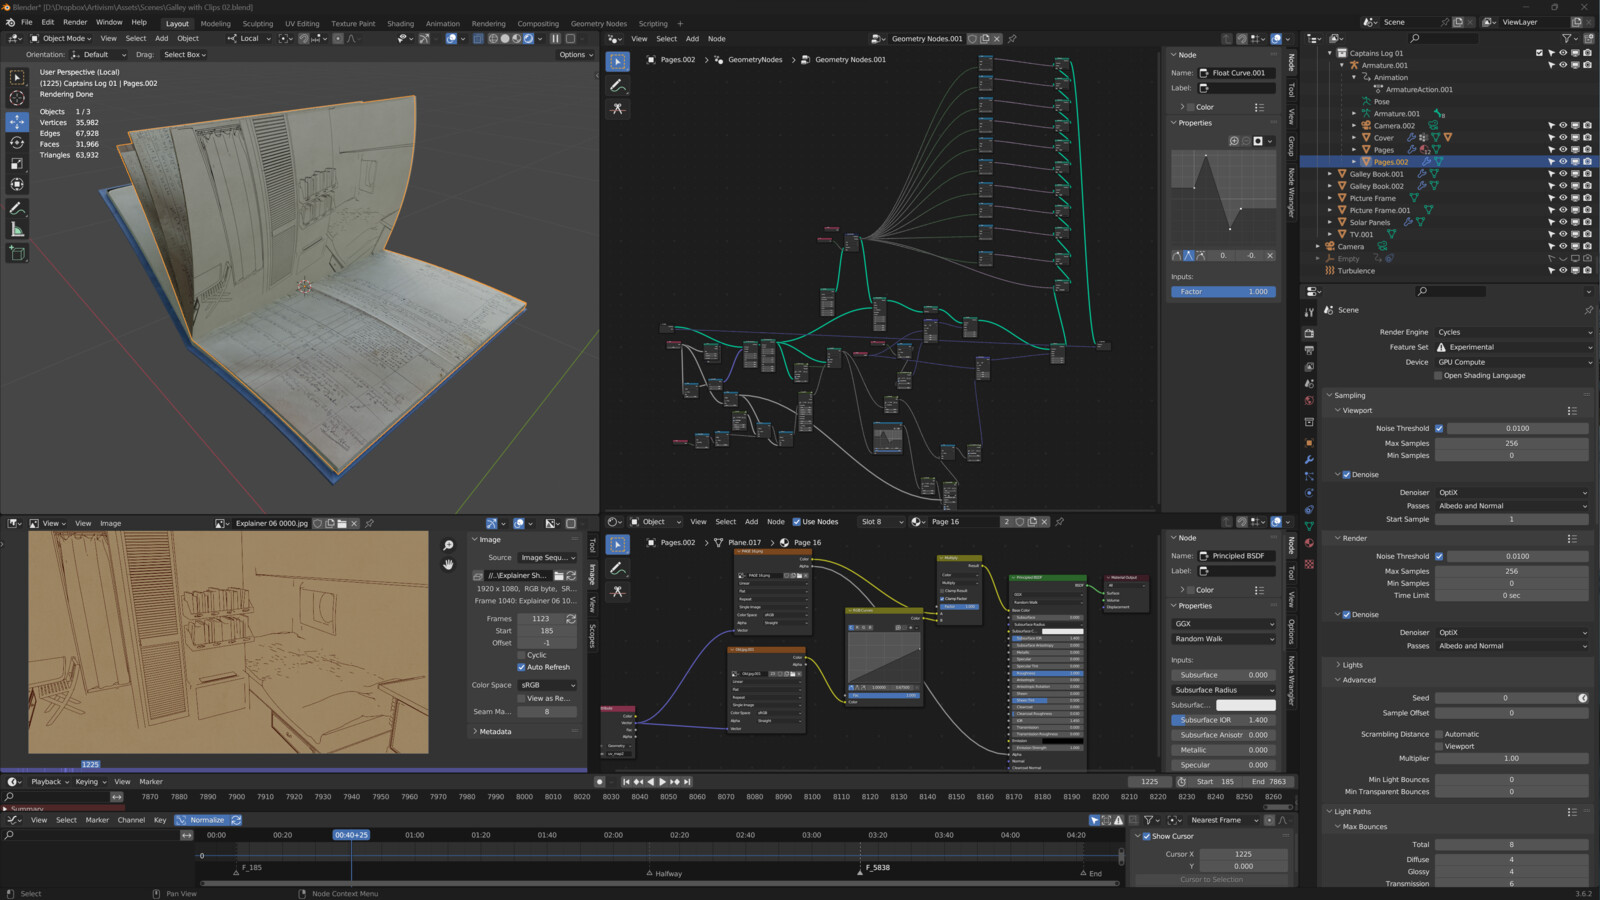Open Device GPU Compute dropdown
The height and width of the screenshot is (900, 1600).
coord(1515,362)
